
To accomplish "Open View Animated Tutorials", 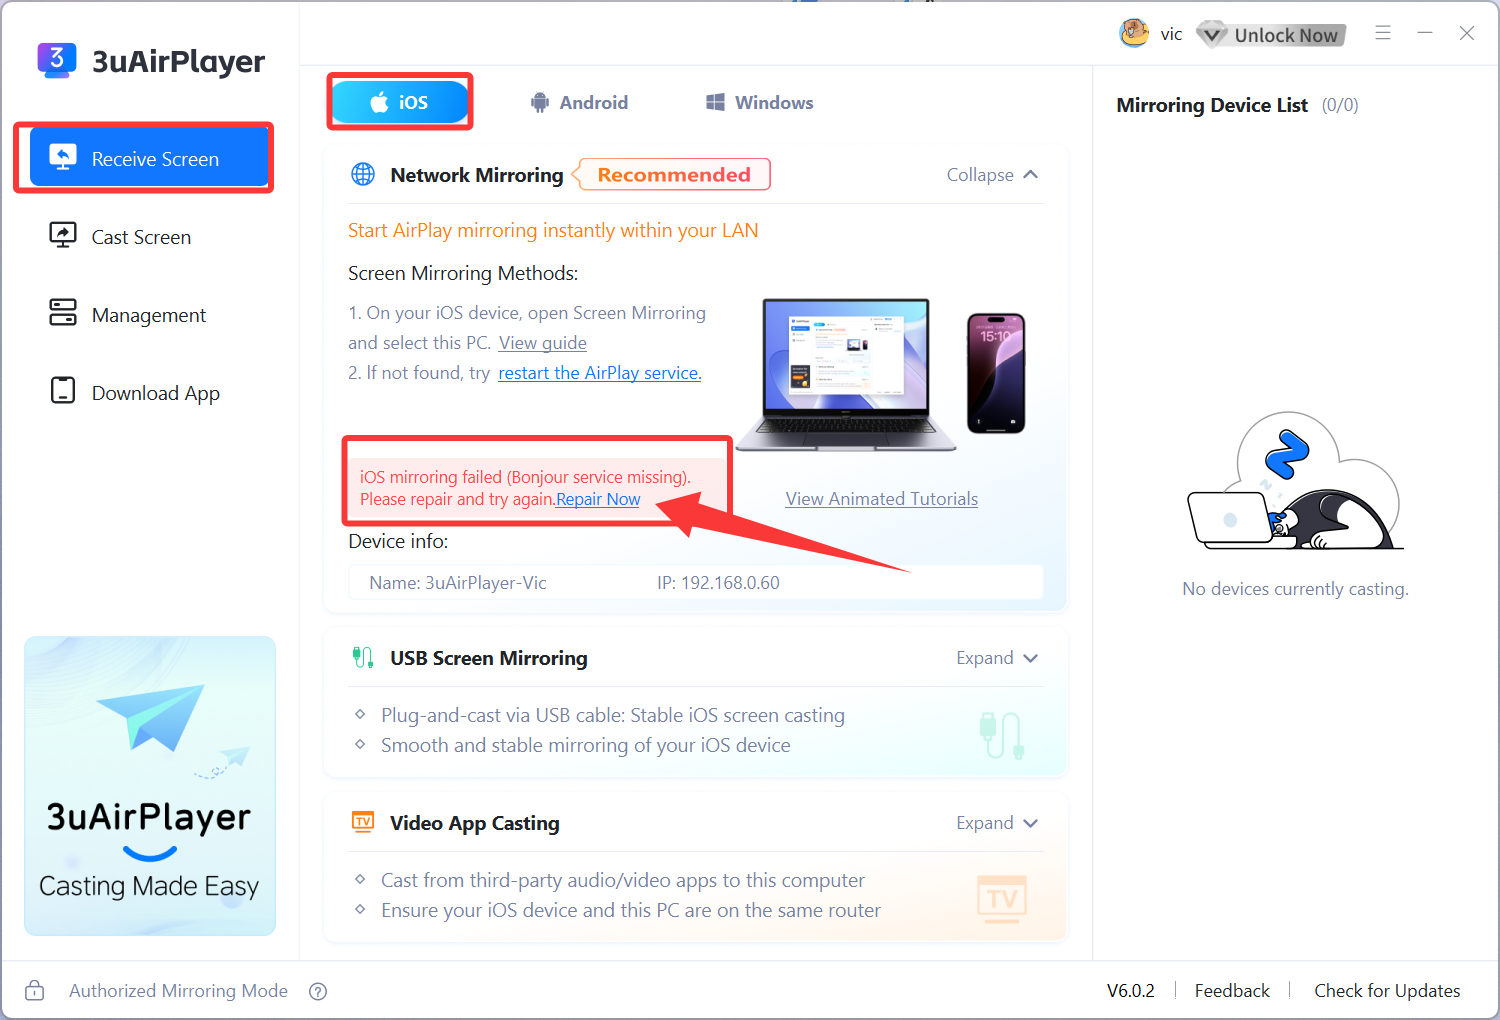I will [881, 498].
